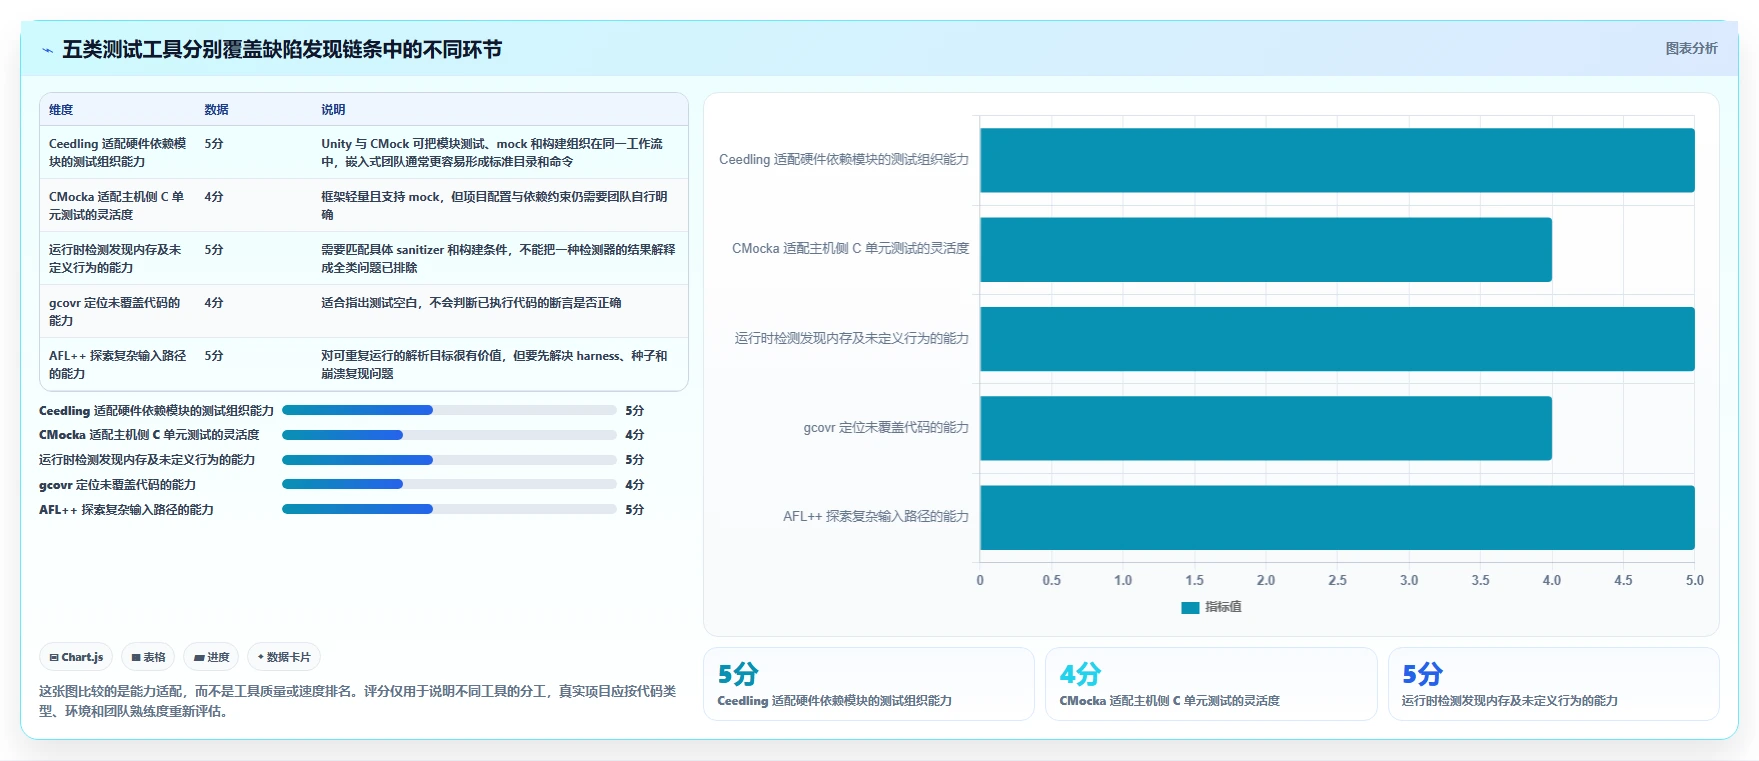Click the CMocka y-axis label in chart
This screenshot has width=1759, height=761.
pyautogui.click(x=851, y=249)
